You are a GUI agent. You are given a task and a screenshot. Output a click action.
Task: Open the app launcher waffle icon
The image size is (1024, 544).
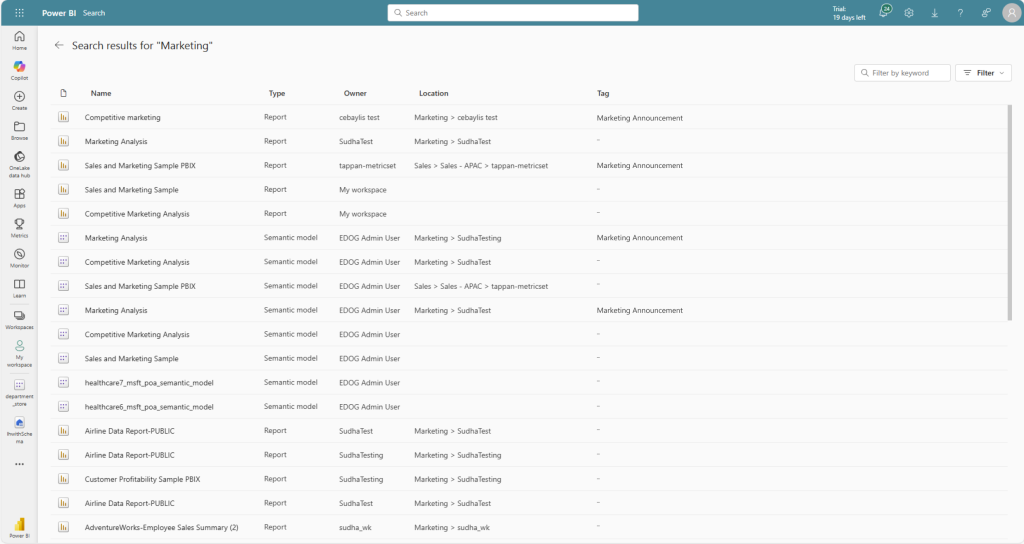20,12
